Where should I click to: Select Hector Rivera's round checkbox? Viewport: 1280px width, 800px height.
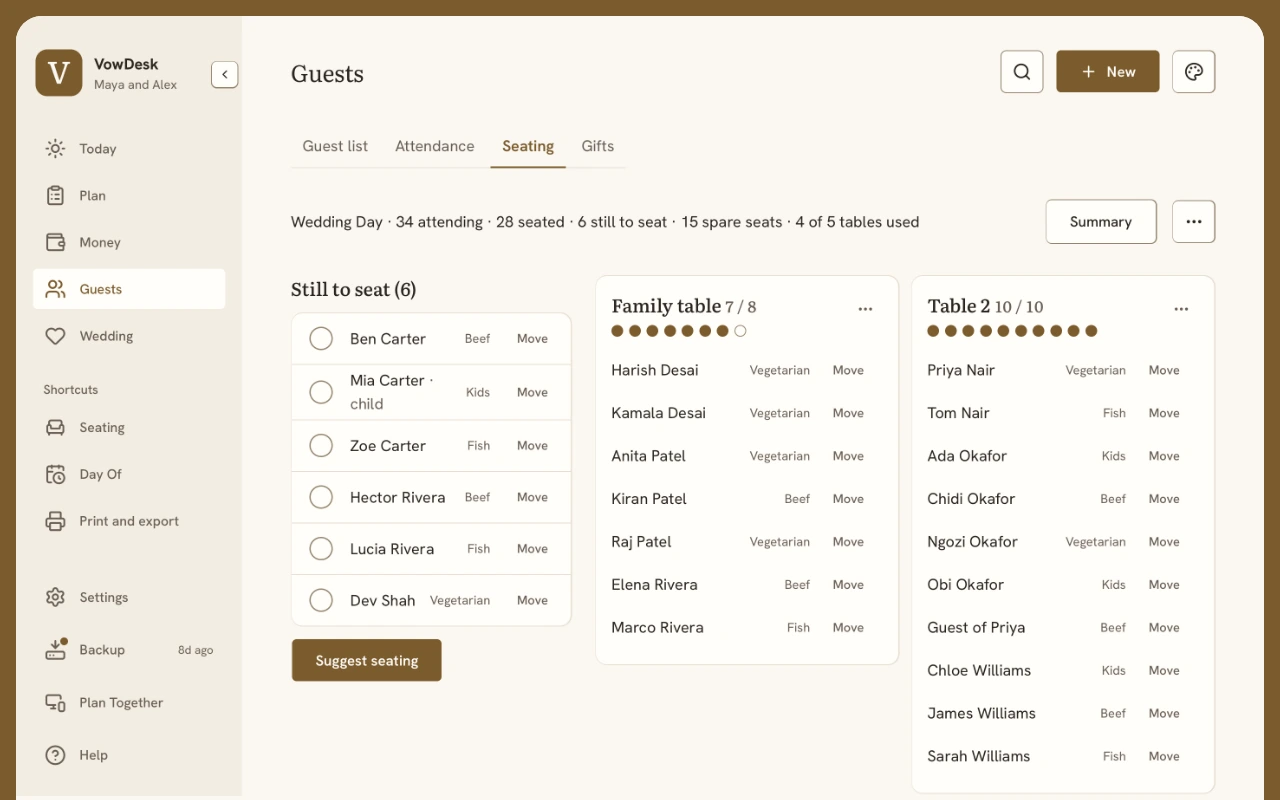(x=321, y=497)
